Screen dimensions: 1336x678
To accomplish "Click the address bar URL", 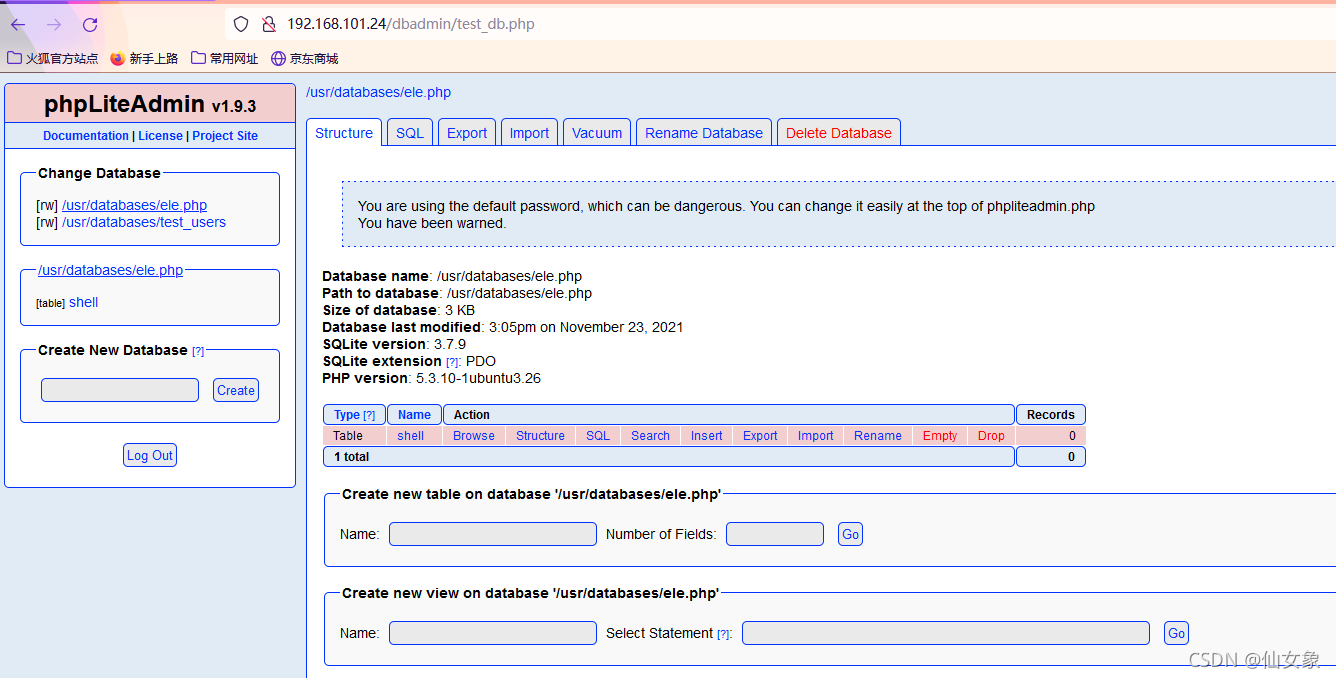I will coord(410,24).
